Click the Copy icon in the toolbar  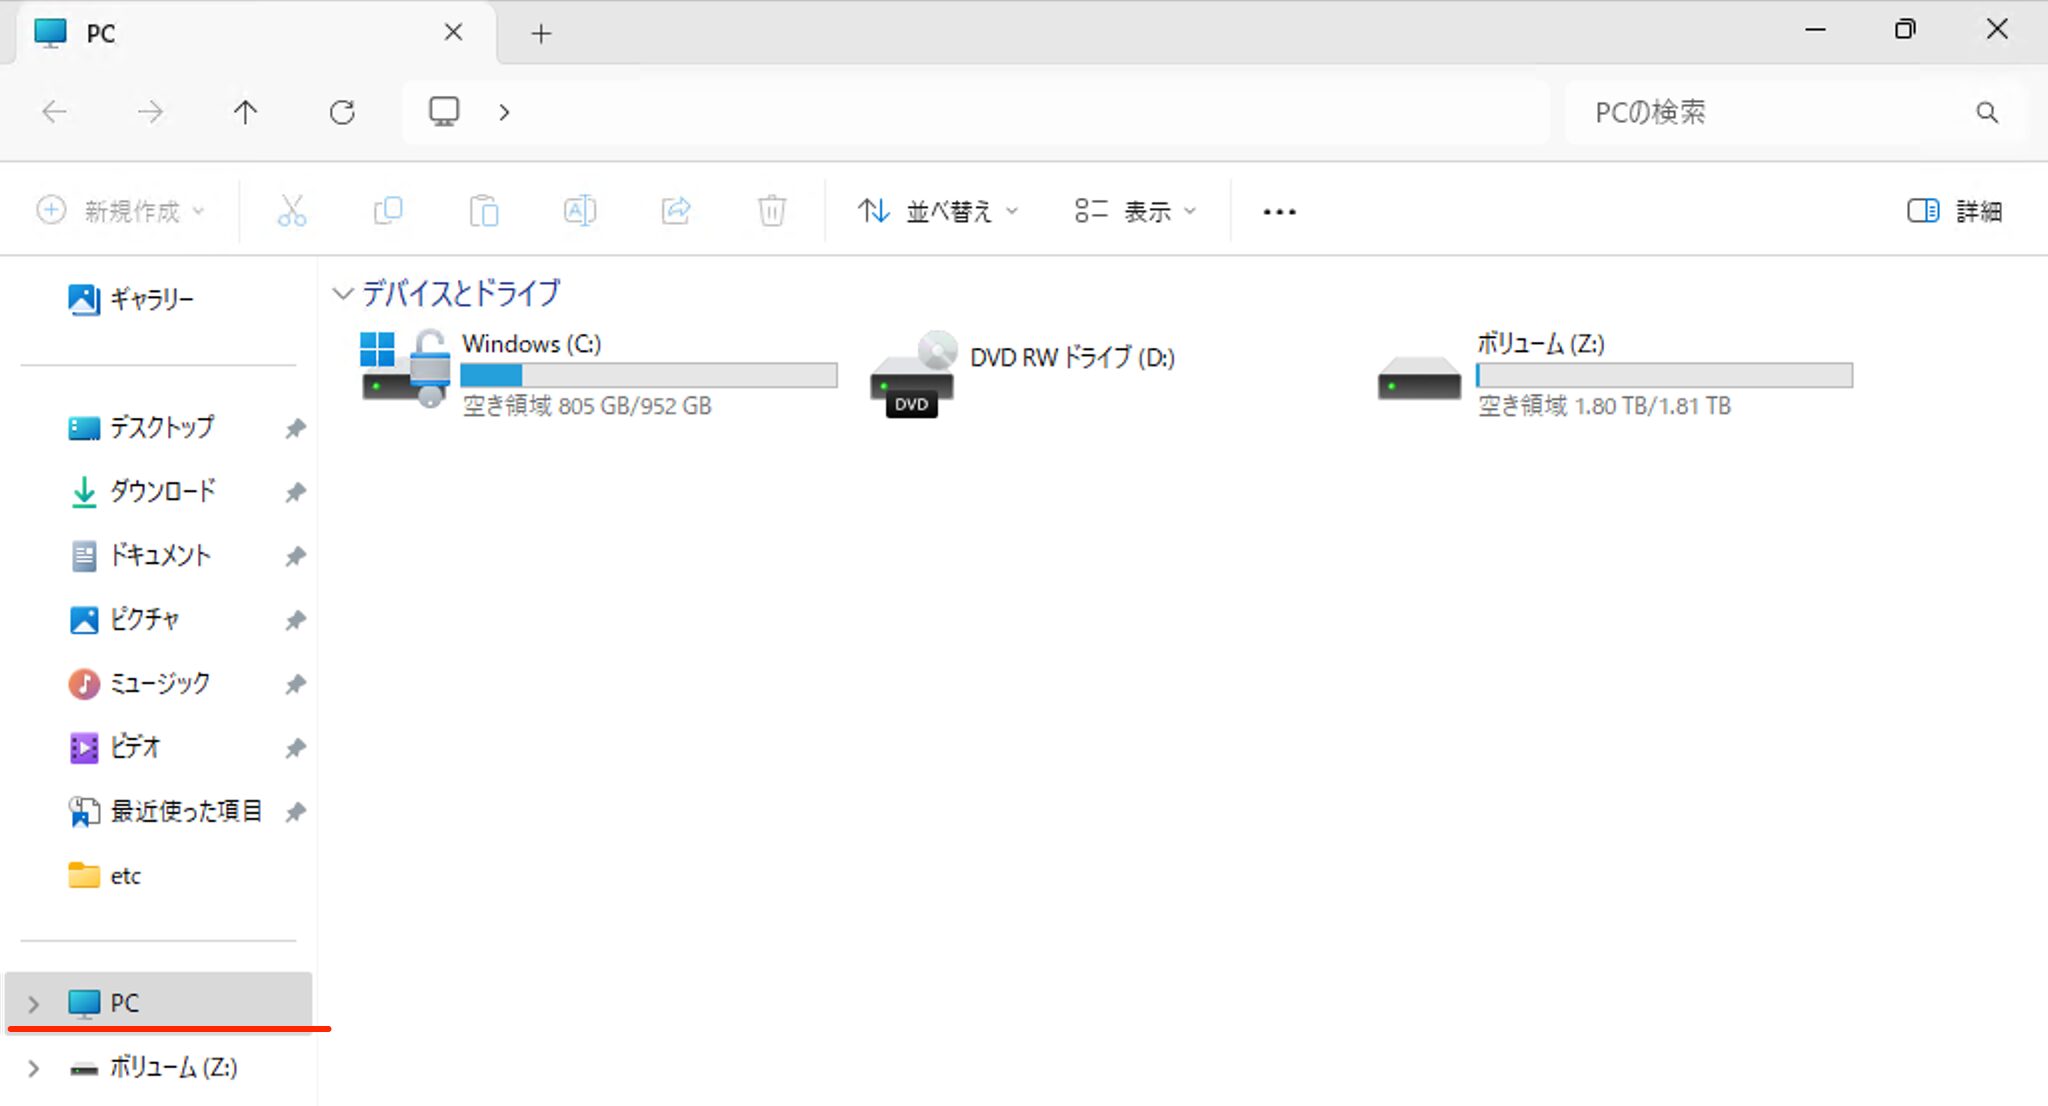coord(388,211)
